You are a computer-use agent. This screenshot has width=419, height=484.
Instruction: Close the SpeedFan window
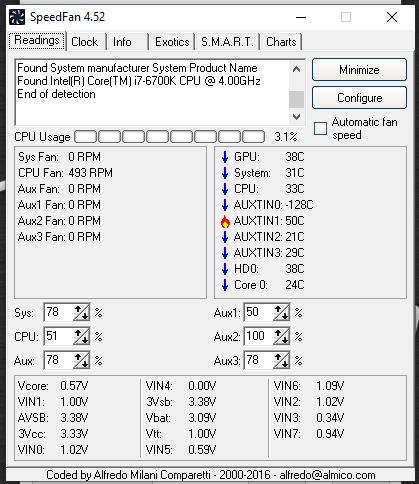click(x=392, y=17)
